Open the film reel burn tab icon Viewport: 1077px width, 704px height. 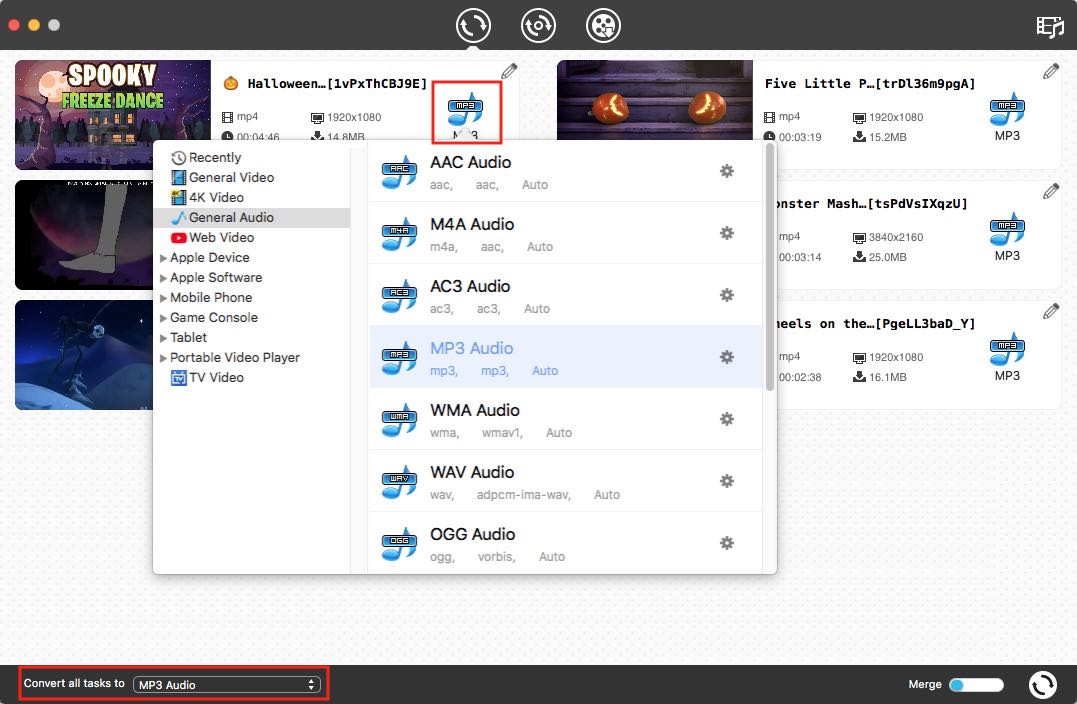603,26
